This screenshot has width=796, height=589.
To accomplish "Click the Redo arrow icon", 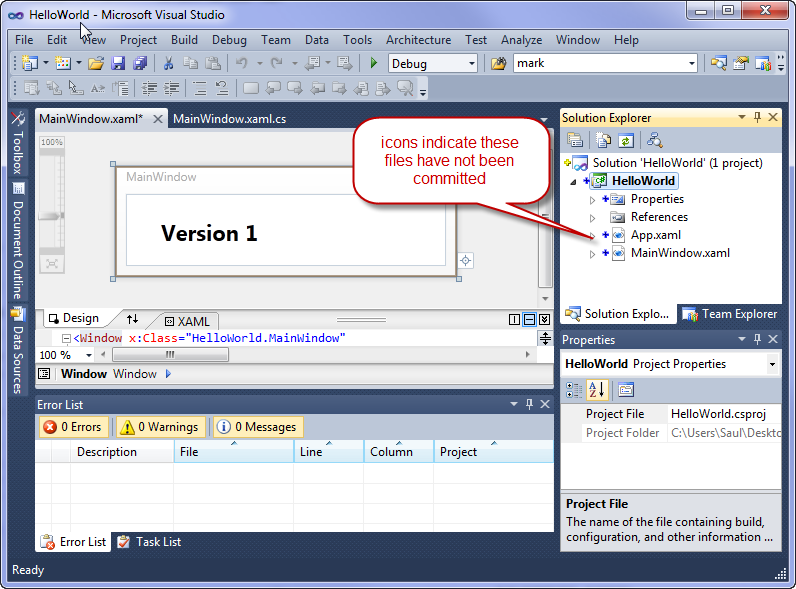I will click(277, 63).
